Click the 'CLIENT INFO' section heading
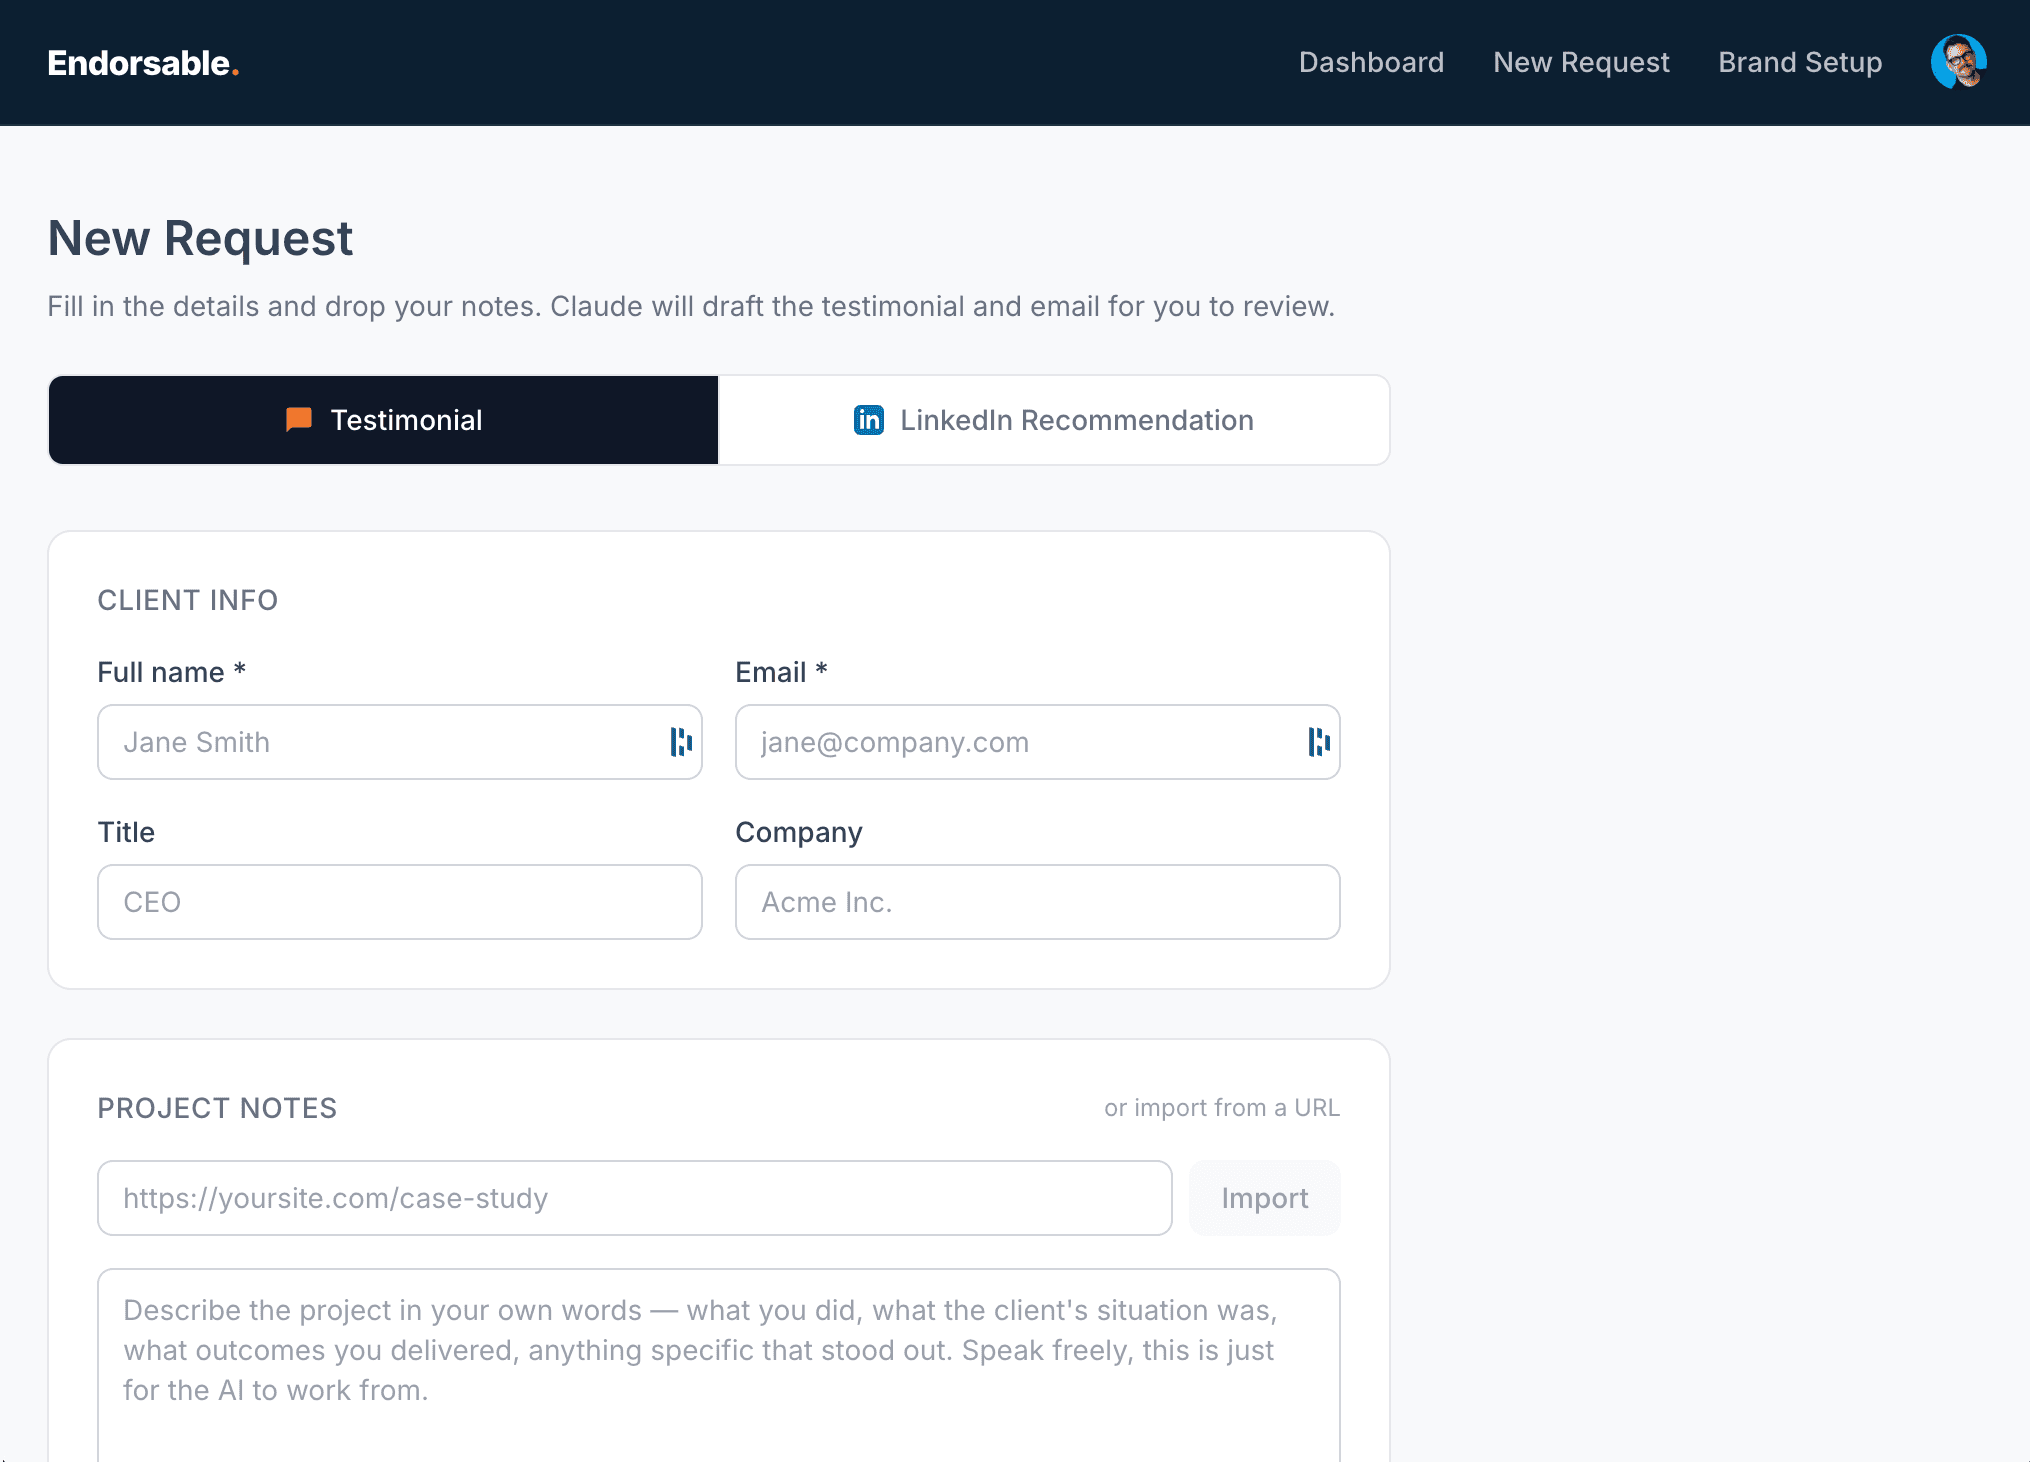 click(188, 600)
